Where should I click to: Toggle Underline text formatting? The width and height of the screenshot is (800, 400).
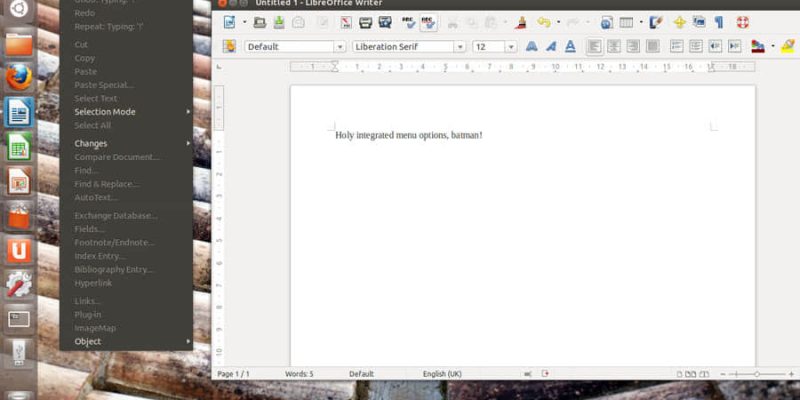[570, 46]
